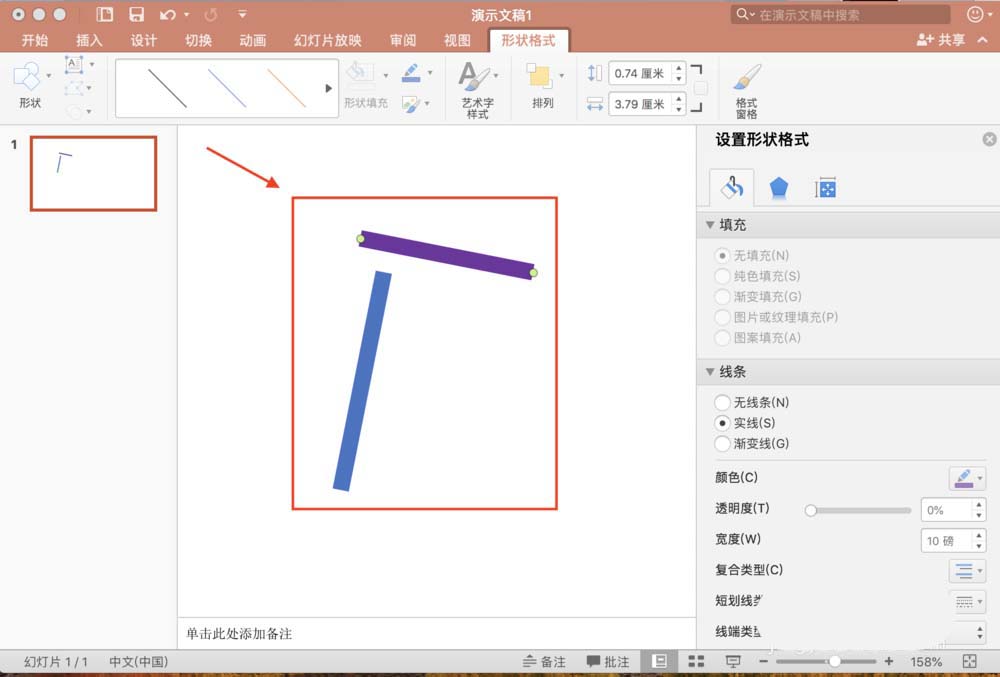Select the orange line style
1000x677 pixels.
(286, 88)
